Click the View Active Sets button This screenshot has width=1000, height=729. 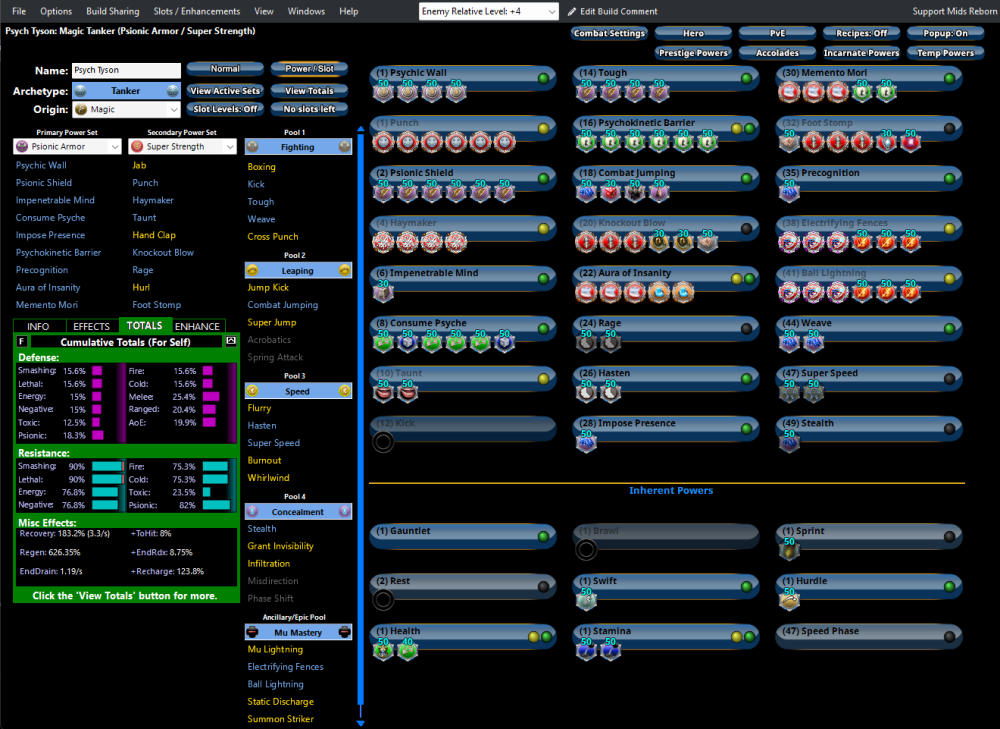point(225,91)
